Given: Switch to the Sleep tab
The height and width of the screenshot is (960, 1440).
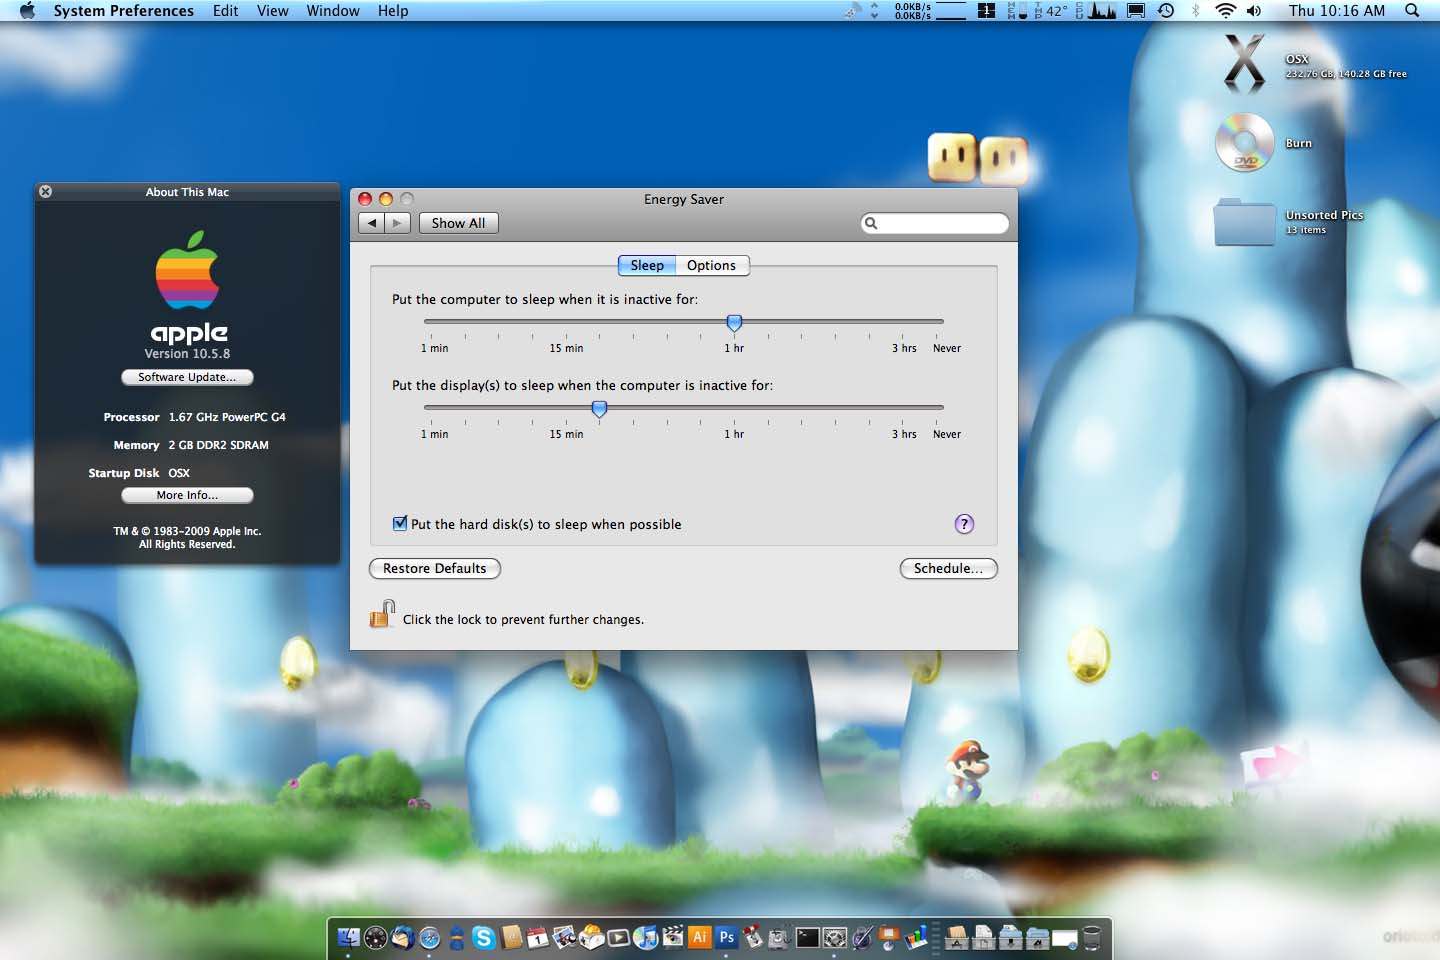Looking at the screenshot, I should click(647, 265).
